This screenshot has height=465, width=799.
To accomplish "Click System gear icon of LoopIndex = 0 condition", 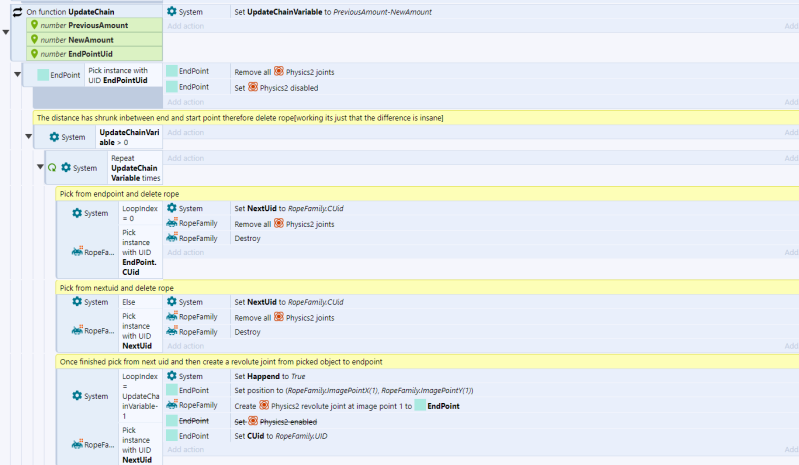I will pyautogui.click(x=77, y=213).
